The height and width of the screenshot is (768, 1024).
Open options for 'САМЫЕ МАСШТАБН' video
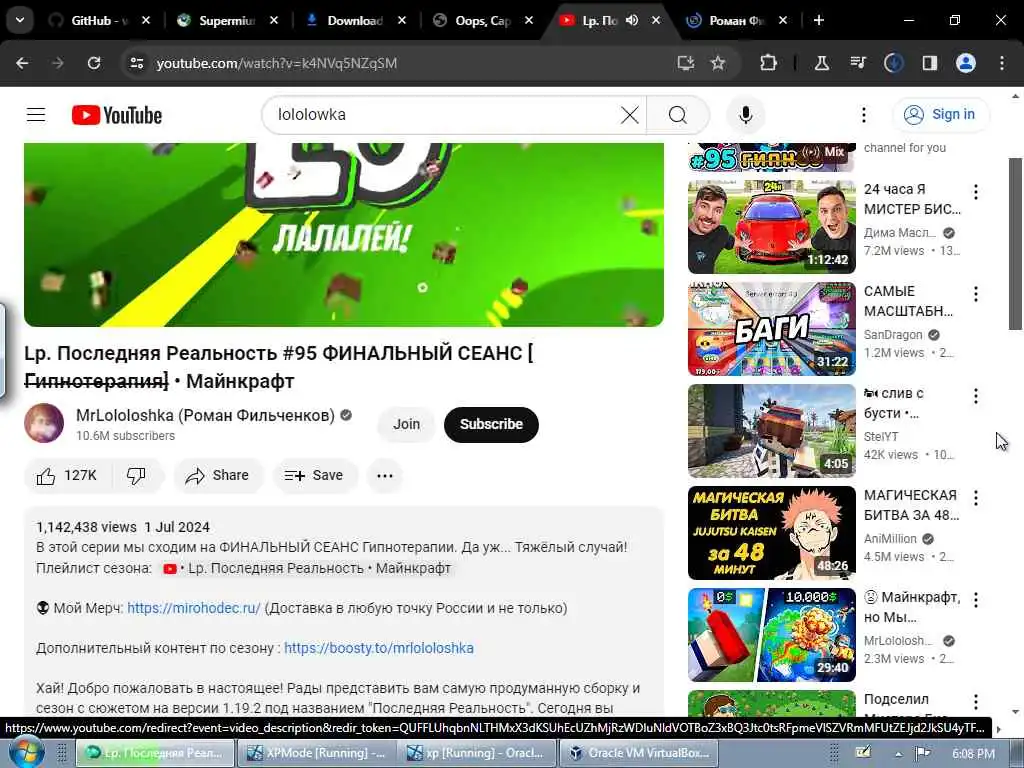click(x=976, y=294)
